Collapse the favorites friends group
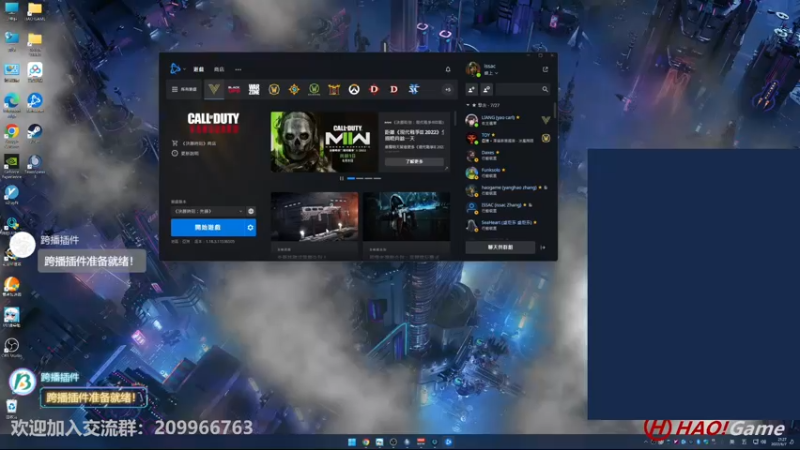The width and height of the screenshot is (800, 450). [468, 105]
